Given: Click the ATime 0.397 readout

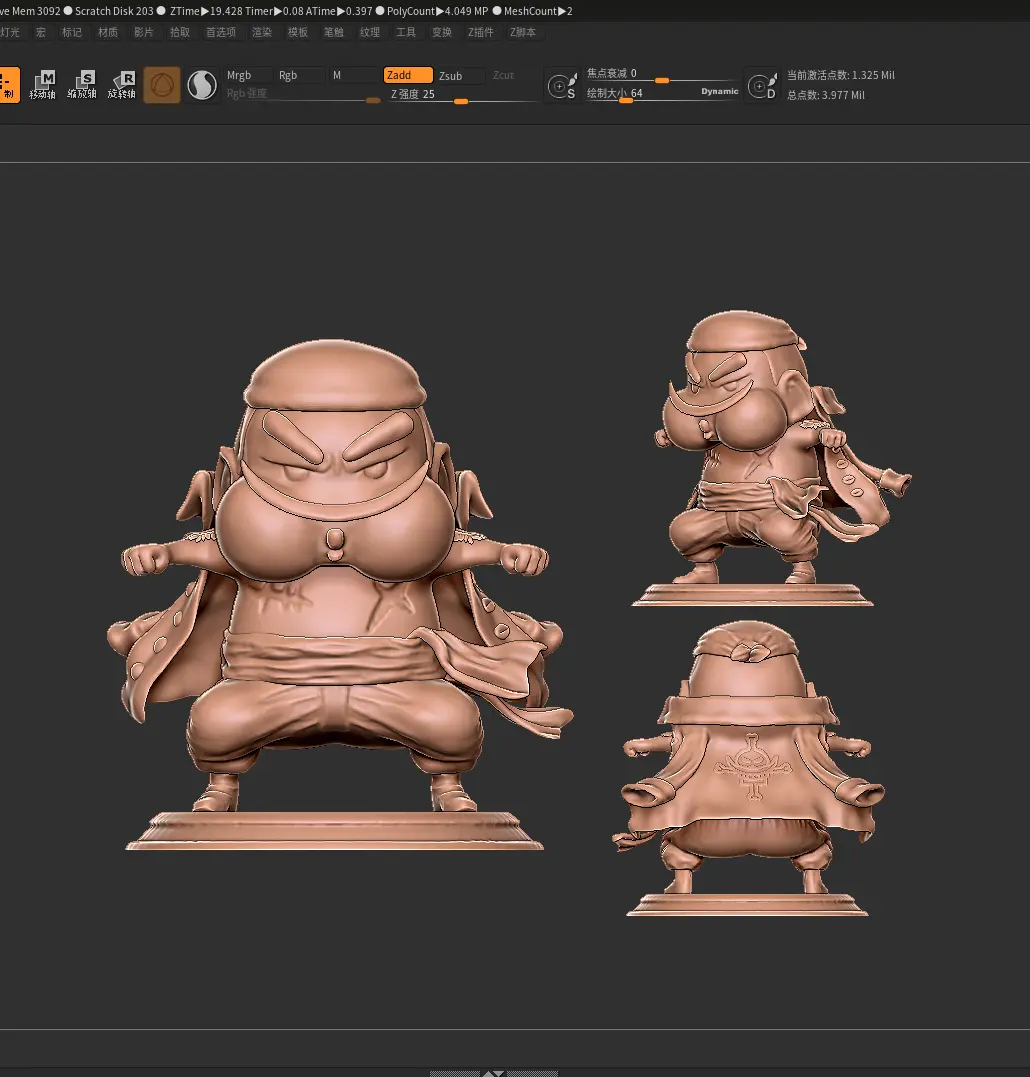Looking at the screenshot, I should point(339,11).
